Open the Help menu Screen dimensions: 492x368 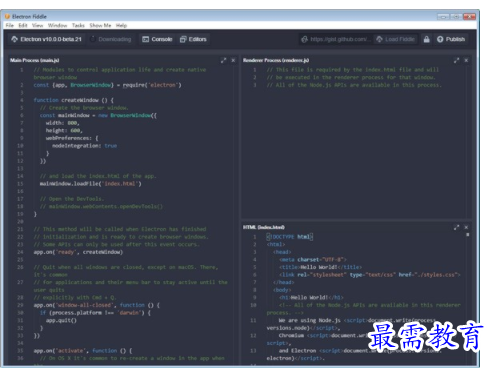coord(121,25)
